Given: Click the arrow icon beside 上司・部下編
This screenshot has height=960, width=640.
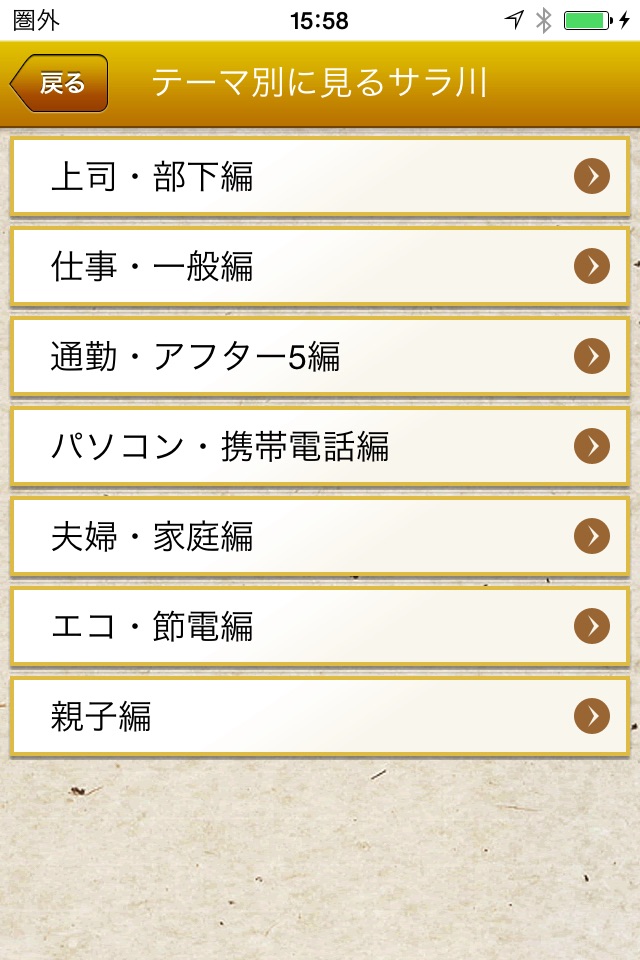Looking at the screenshot, I should click(x=592, y=177).
